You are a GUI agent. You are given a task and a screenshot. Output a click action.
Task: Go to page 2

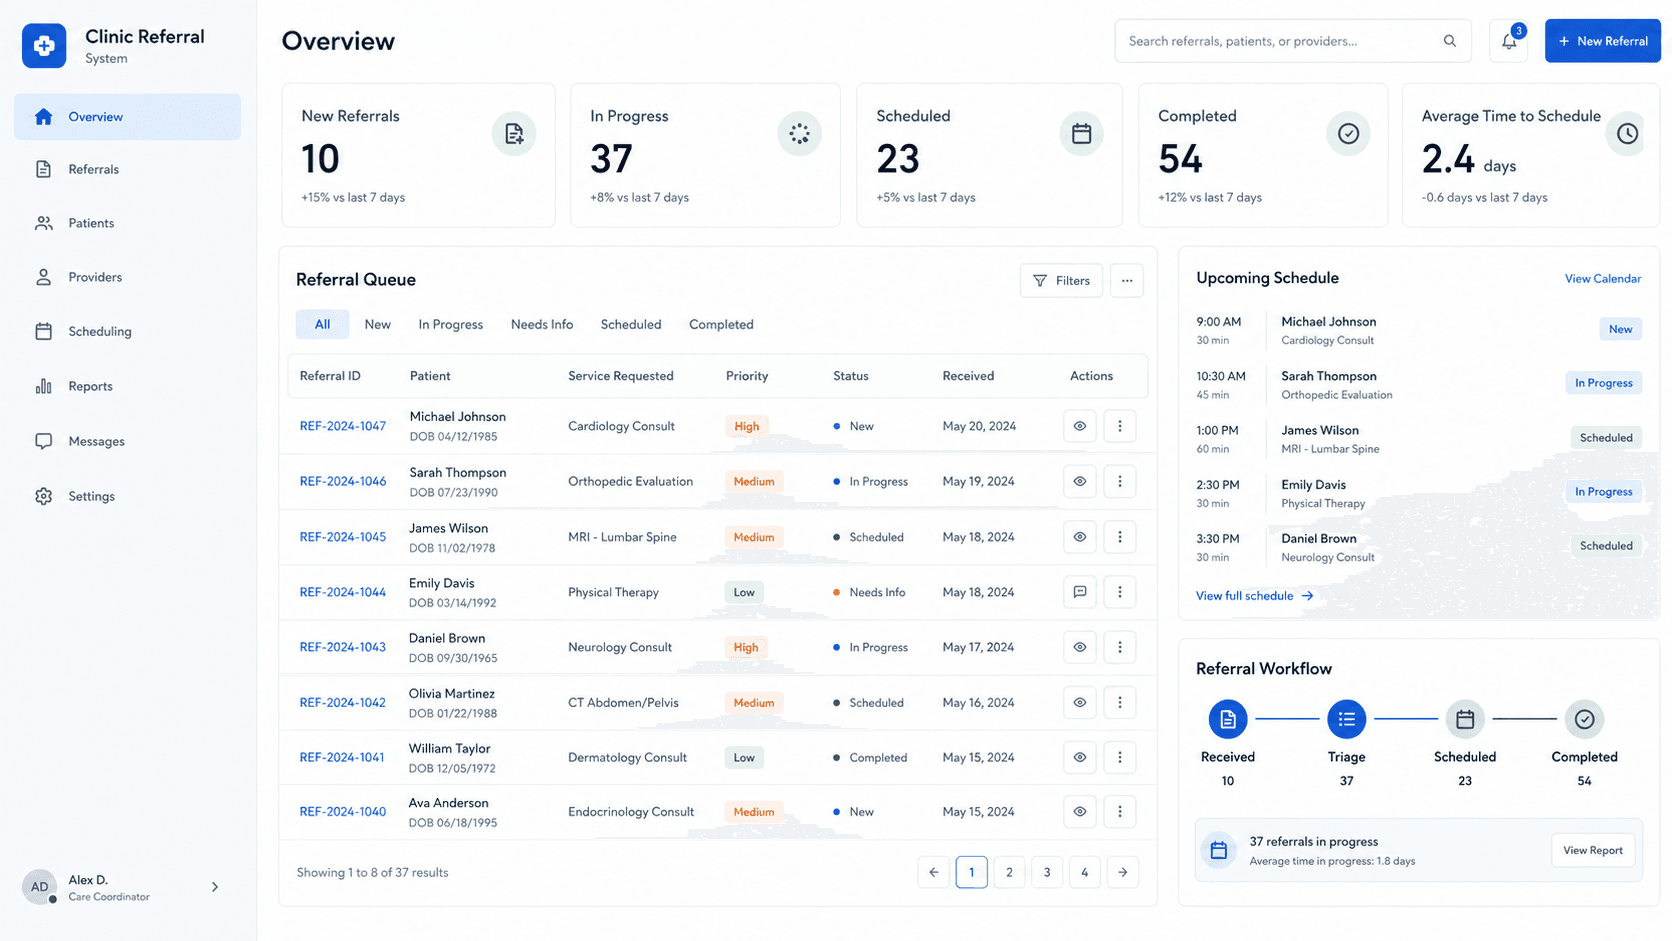click(1009, 872)
